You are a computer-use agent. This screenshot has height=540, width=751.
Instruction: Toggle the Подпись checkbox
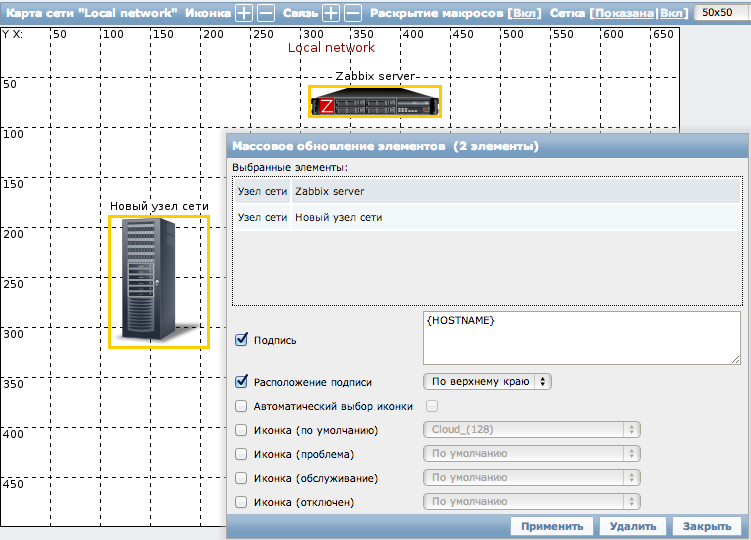(241, 339)
